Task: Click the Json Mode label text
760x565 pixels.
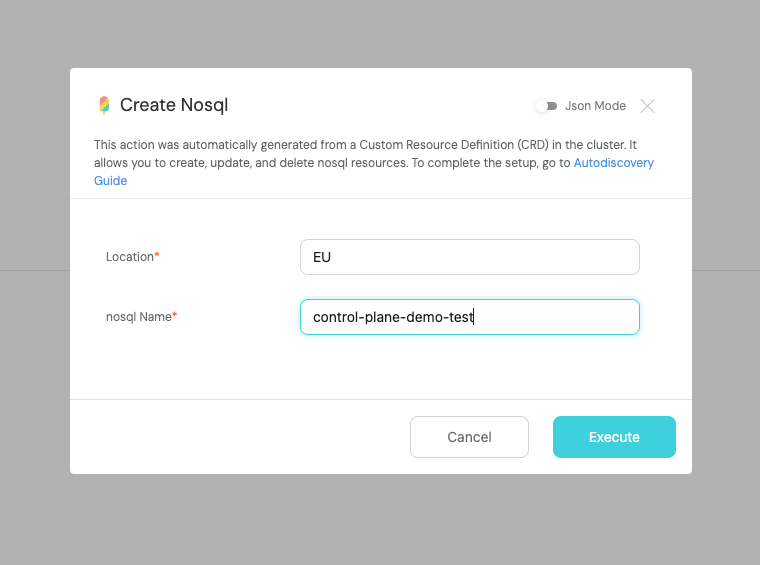Action: pos(595,106)
